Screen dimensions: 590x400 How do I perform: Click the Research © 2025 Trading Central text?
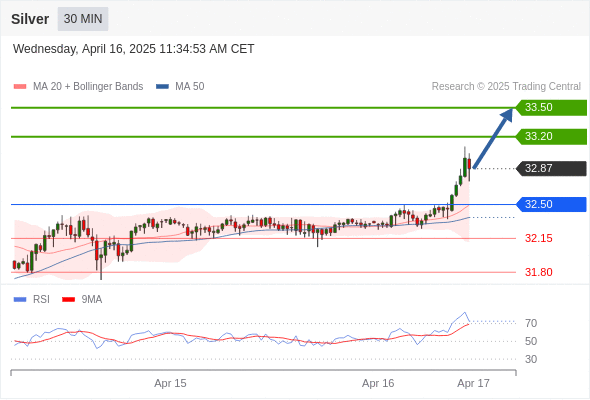[506, 87]
